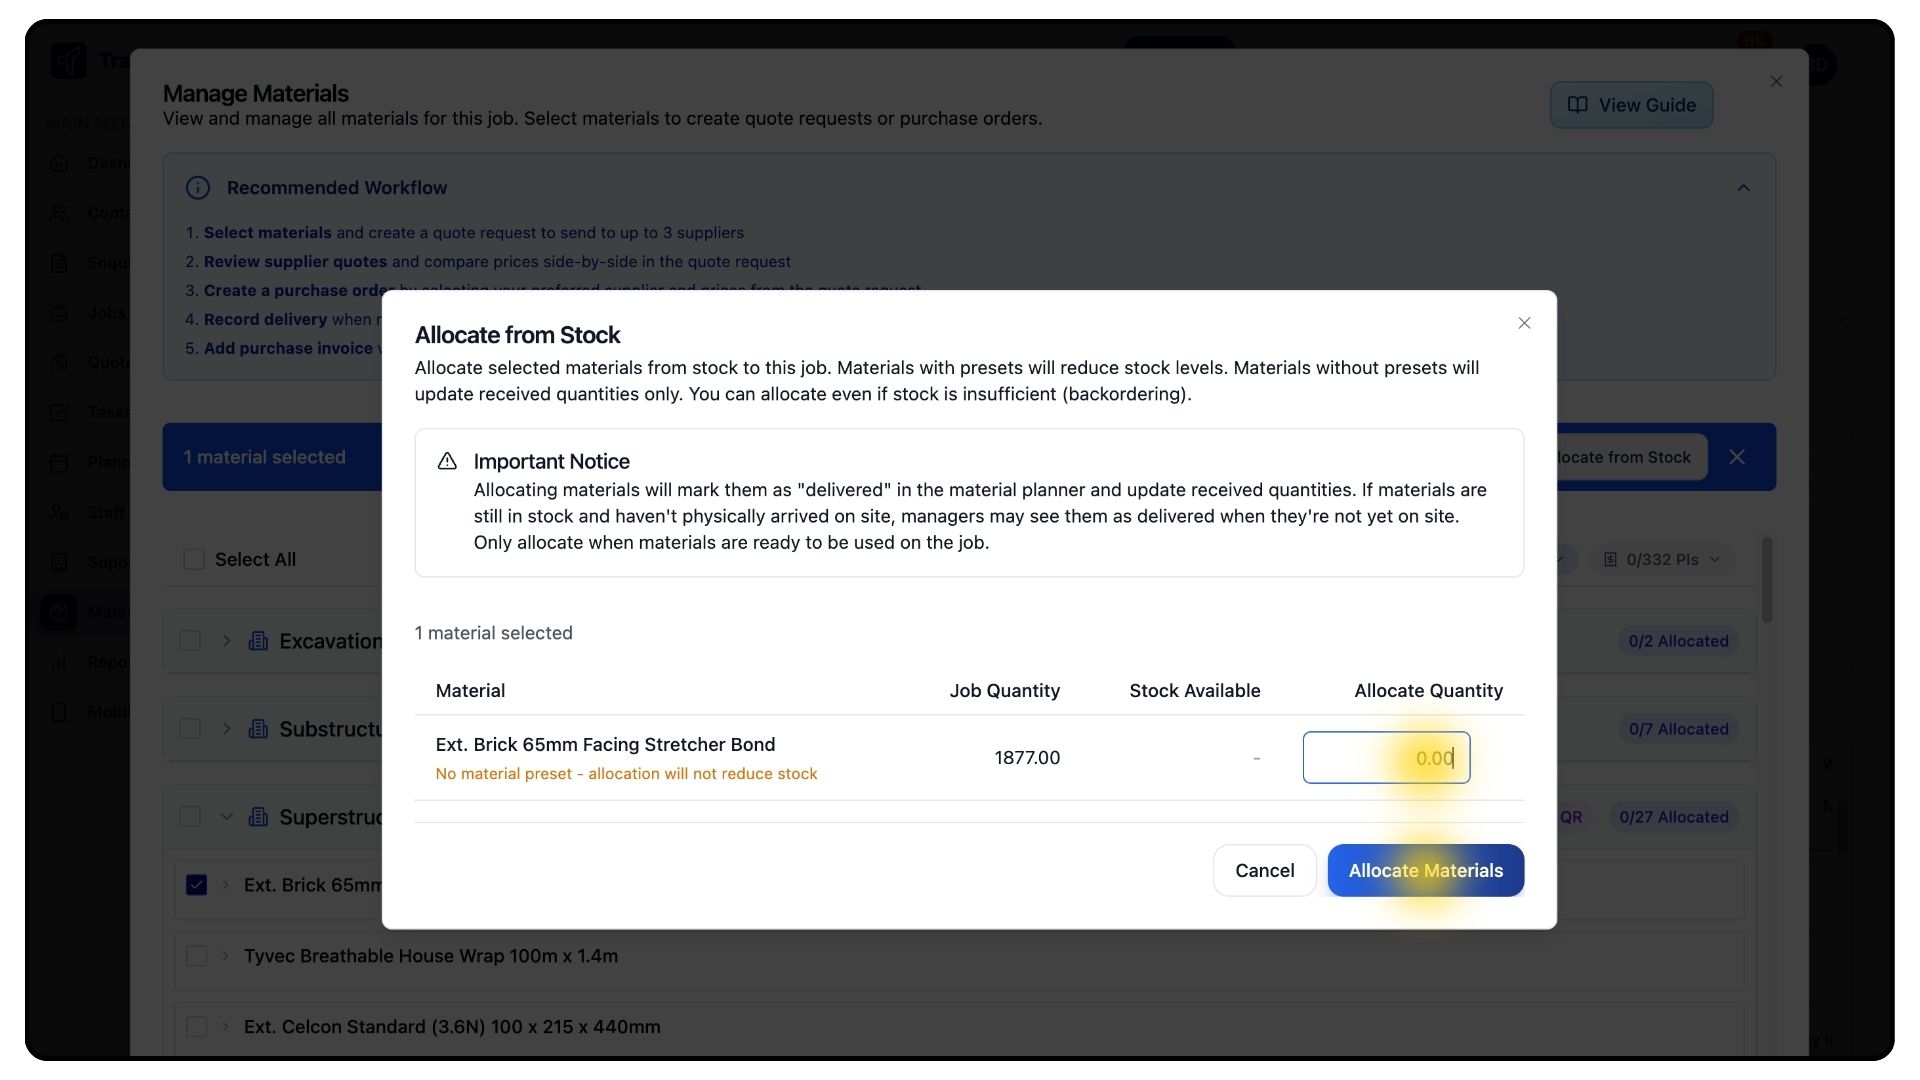
Task: Open the 0/332 PIs dropdown
Action: click(x=1662, y=559)
